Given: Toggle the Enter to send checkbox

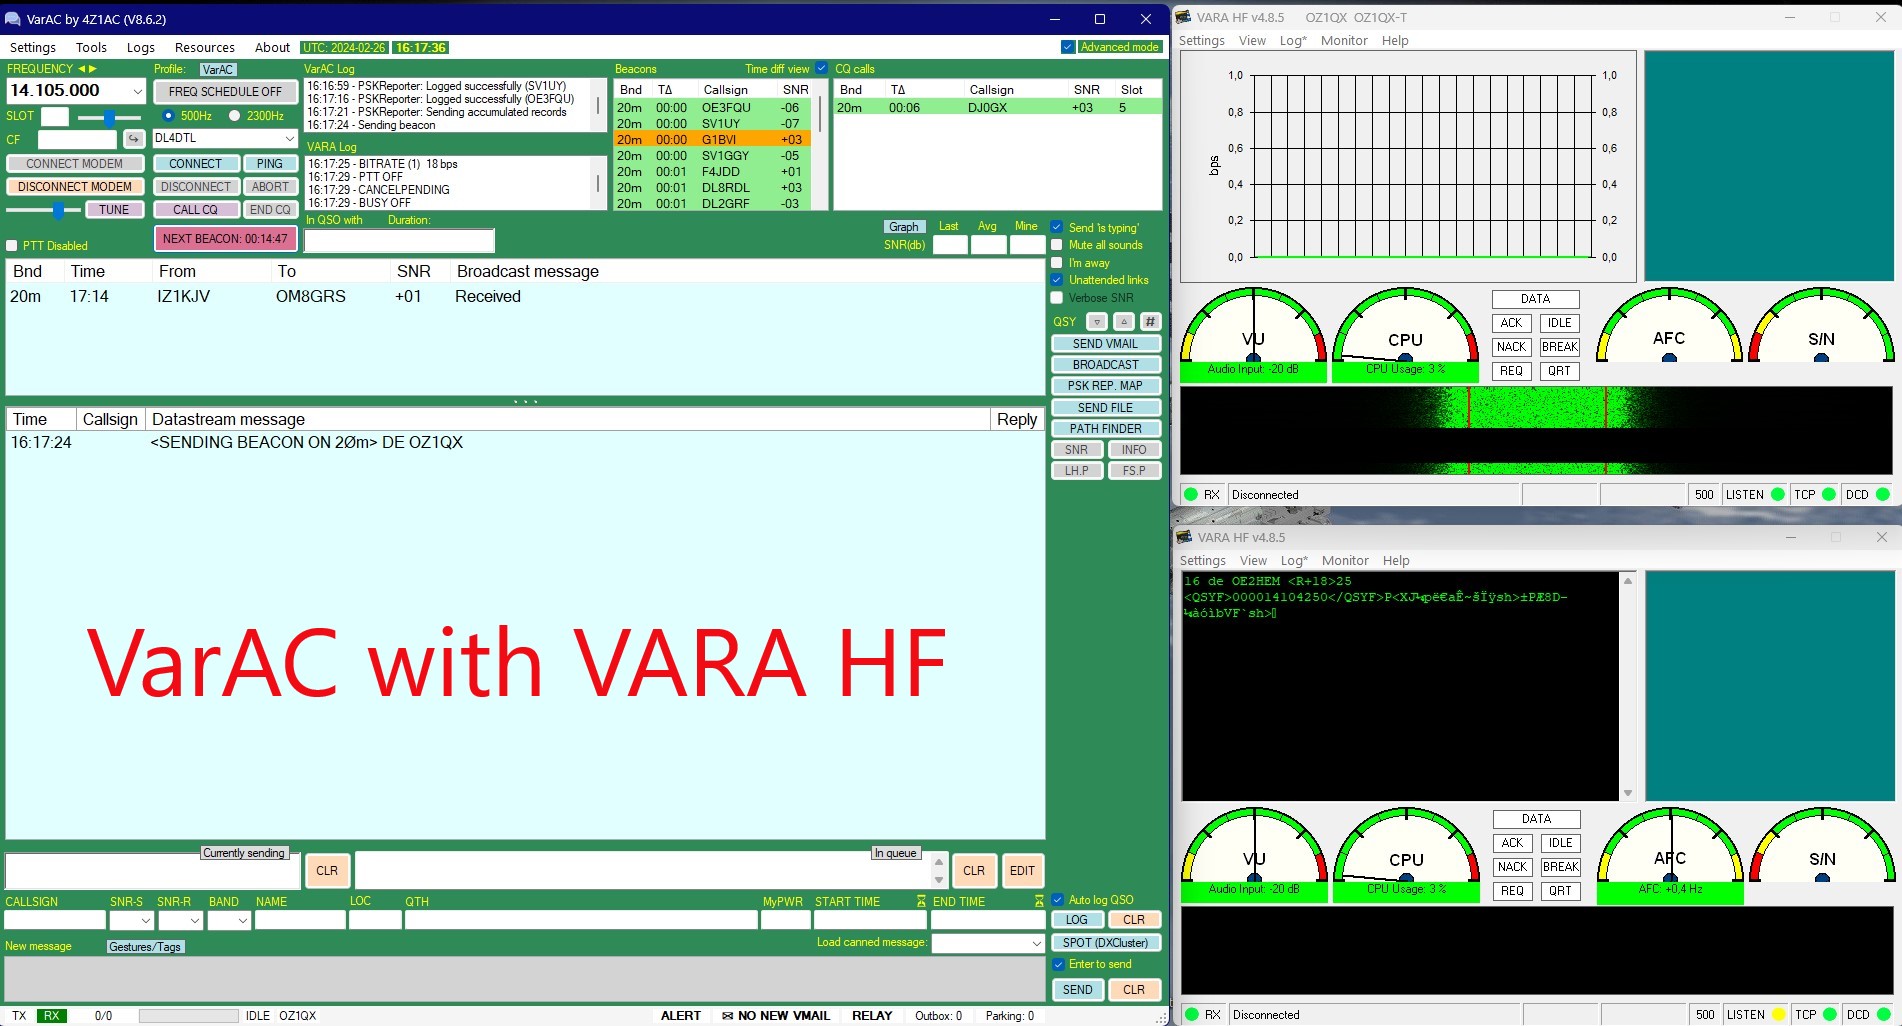Looking at the screenshot, I should (1058, 964).
